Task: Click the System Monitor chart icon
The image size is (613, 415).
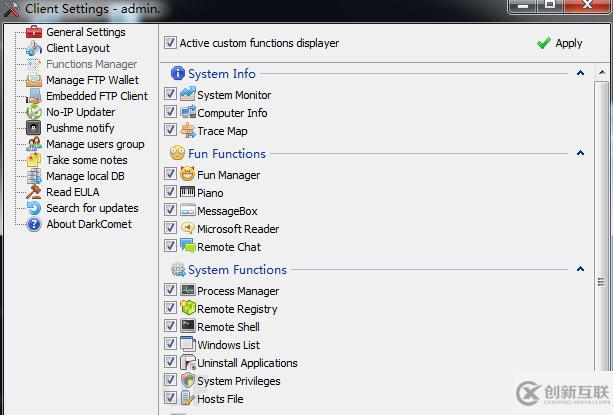Action: coord(188,94)
